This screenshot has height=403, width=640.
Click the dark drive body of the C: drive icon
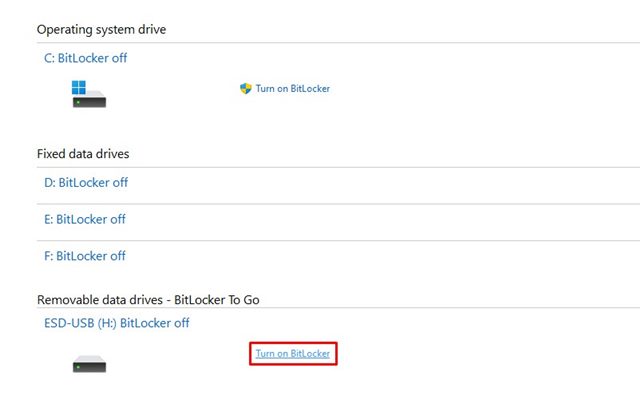tap(89, 102)
